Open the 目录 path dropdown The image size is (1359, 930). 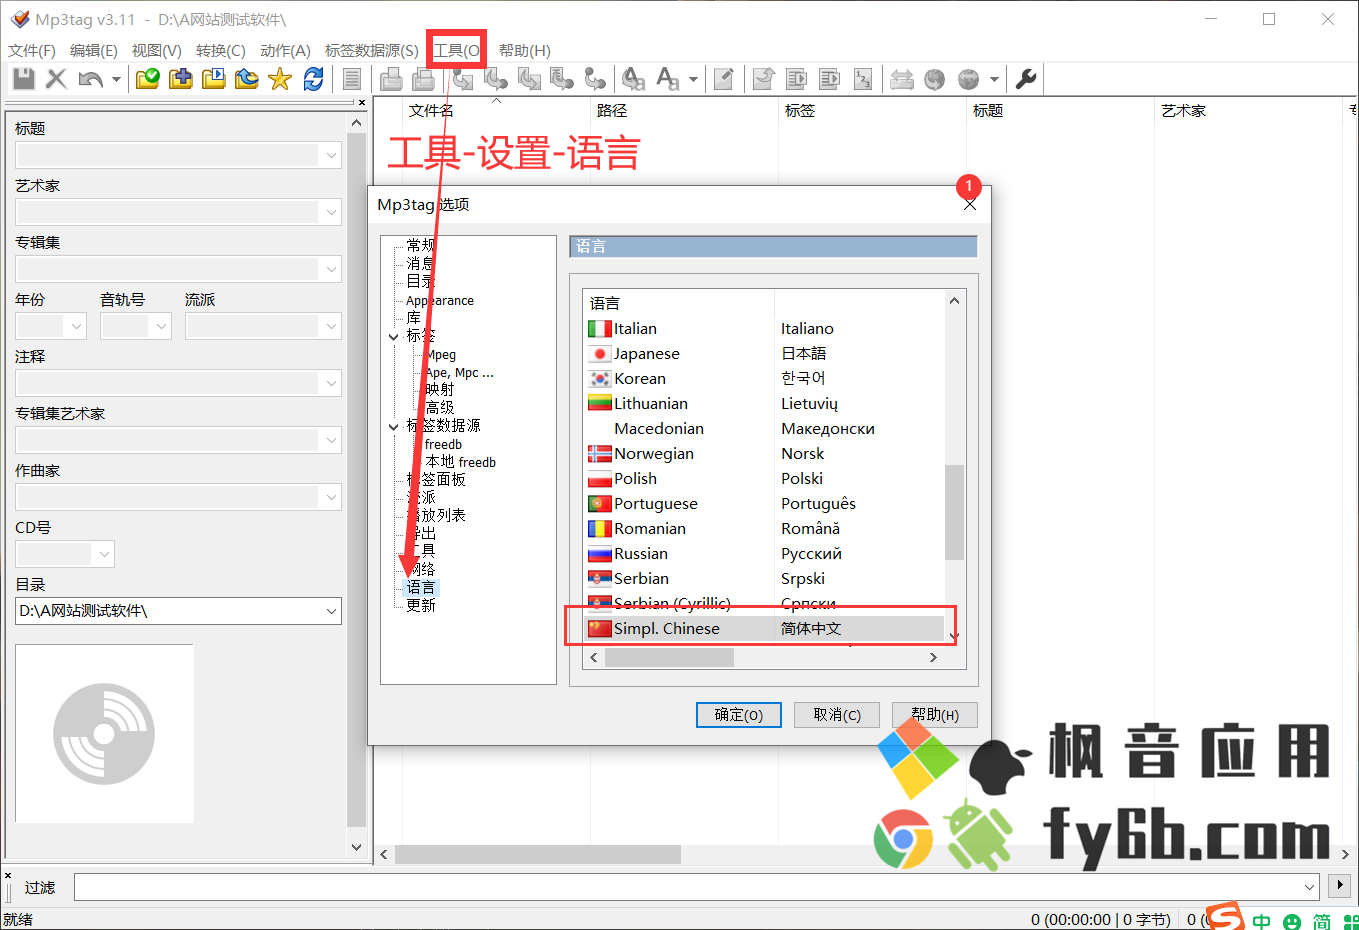coord(331,611)
